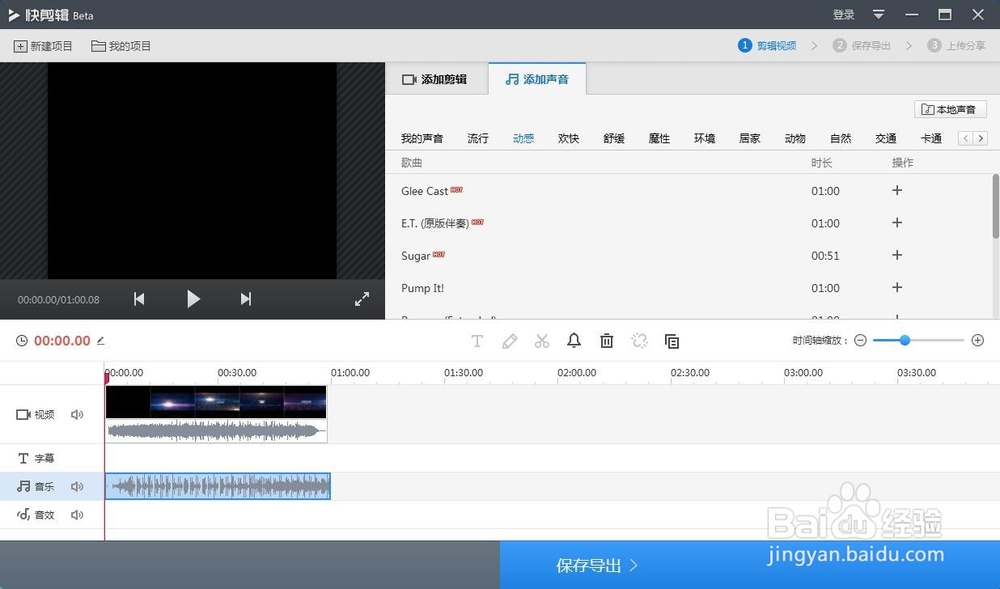Go to step 3 Upload Share (上传分享)
This screenshot has width=1000, height=589.
[956, 45]
